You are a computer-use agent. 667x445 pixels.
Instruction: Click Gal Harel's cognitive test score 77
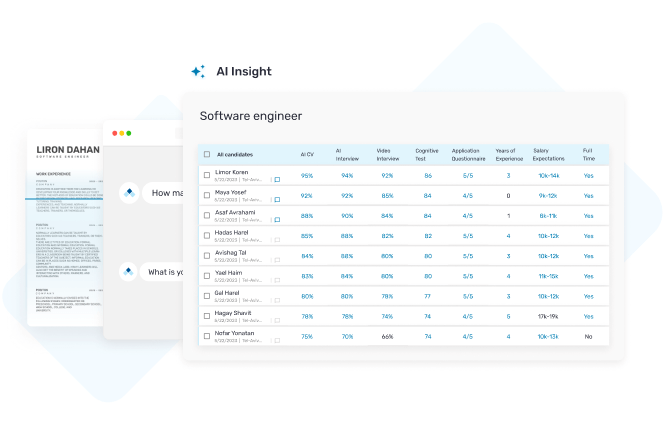[428, 297]
